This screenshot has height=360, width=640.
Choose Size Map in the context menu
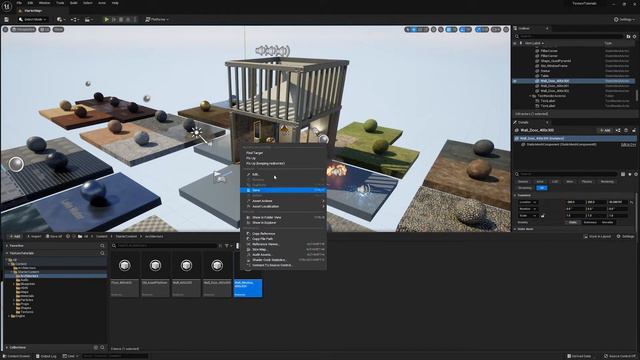(283, 249)
